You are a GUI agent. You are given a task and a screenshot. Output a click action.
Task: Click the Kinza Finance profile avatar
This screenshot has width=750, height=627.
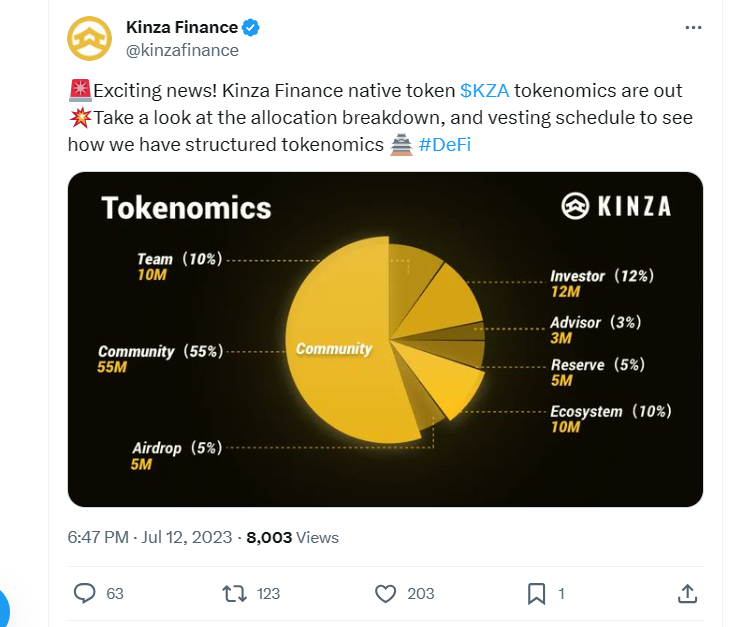89,38
